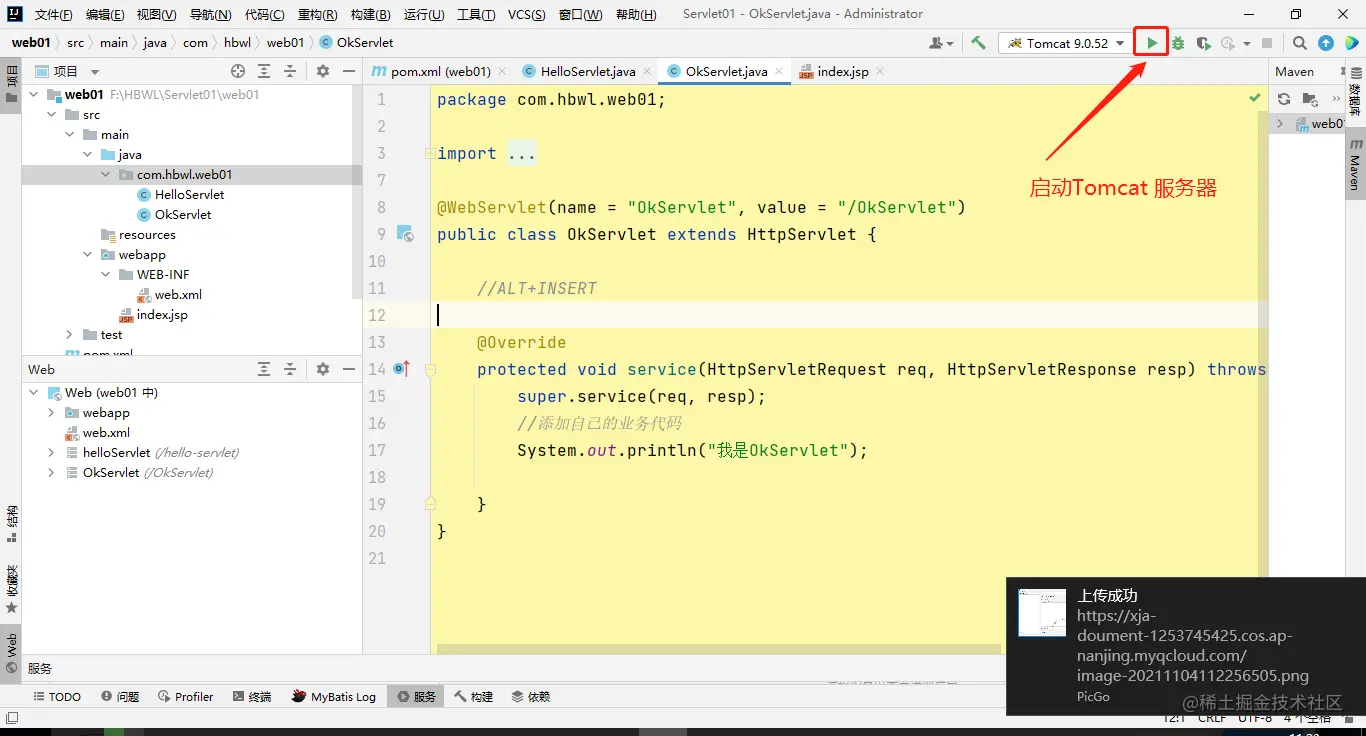Collapse the com.hbwl.web01 package node
1366x736 pixels.
tap(106, 174)
